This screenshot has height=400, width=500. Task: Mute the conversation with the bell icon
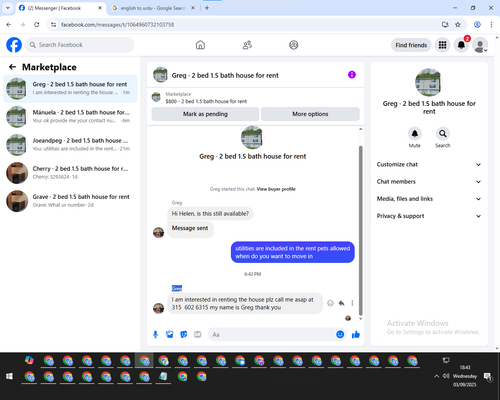pyautogui.click(x=415, y=134)
